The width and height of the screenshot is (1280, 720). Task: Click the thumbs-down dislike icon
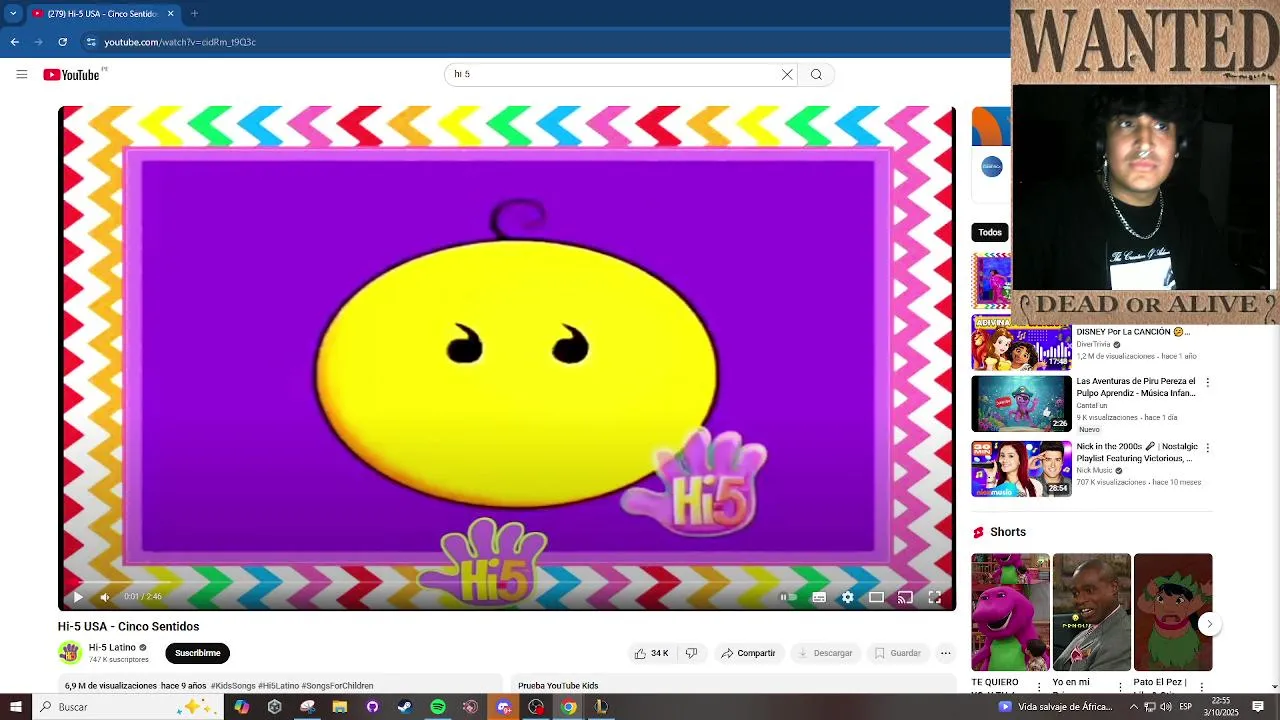[x=691, y=653]
